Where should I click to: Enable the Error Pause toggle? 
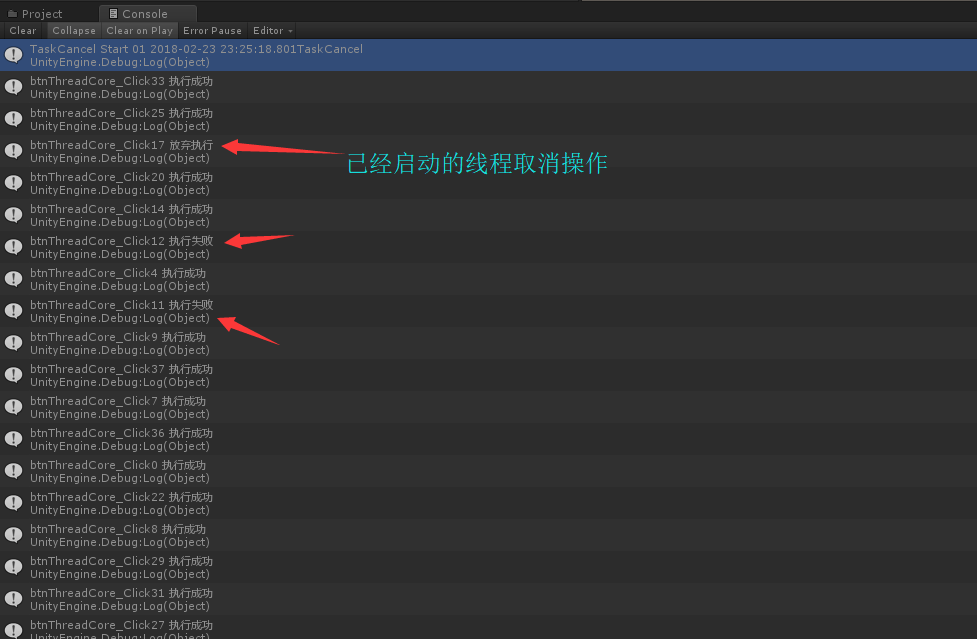coord(212,31)
